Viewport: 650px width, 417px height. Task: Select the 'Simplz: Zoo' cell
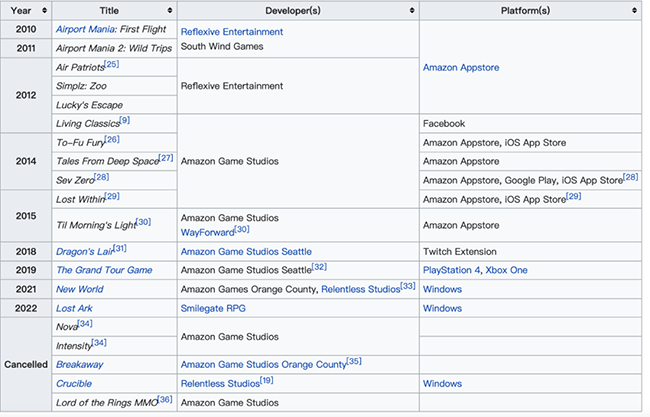pos(115,86)
